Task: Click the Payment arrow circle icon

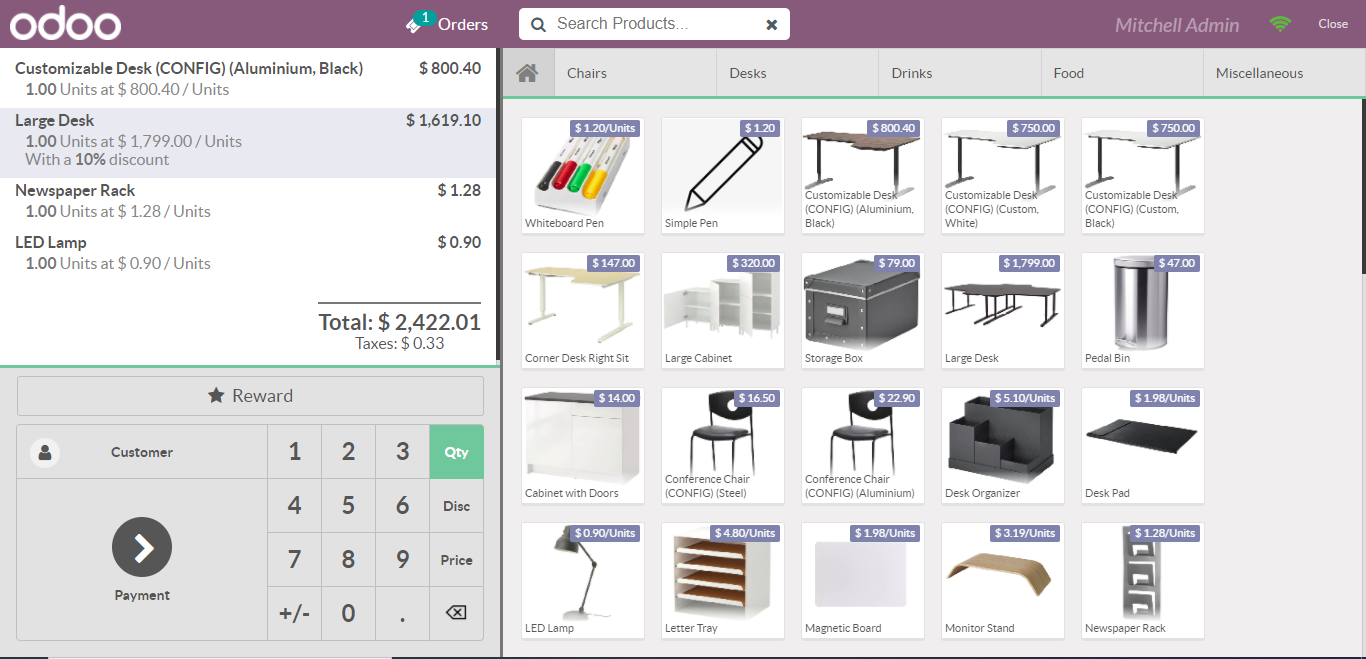Action: pos(142,547)
